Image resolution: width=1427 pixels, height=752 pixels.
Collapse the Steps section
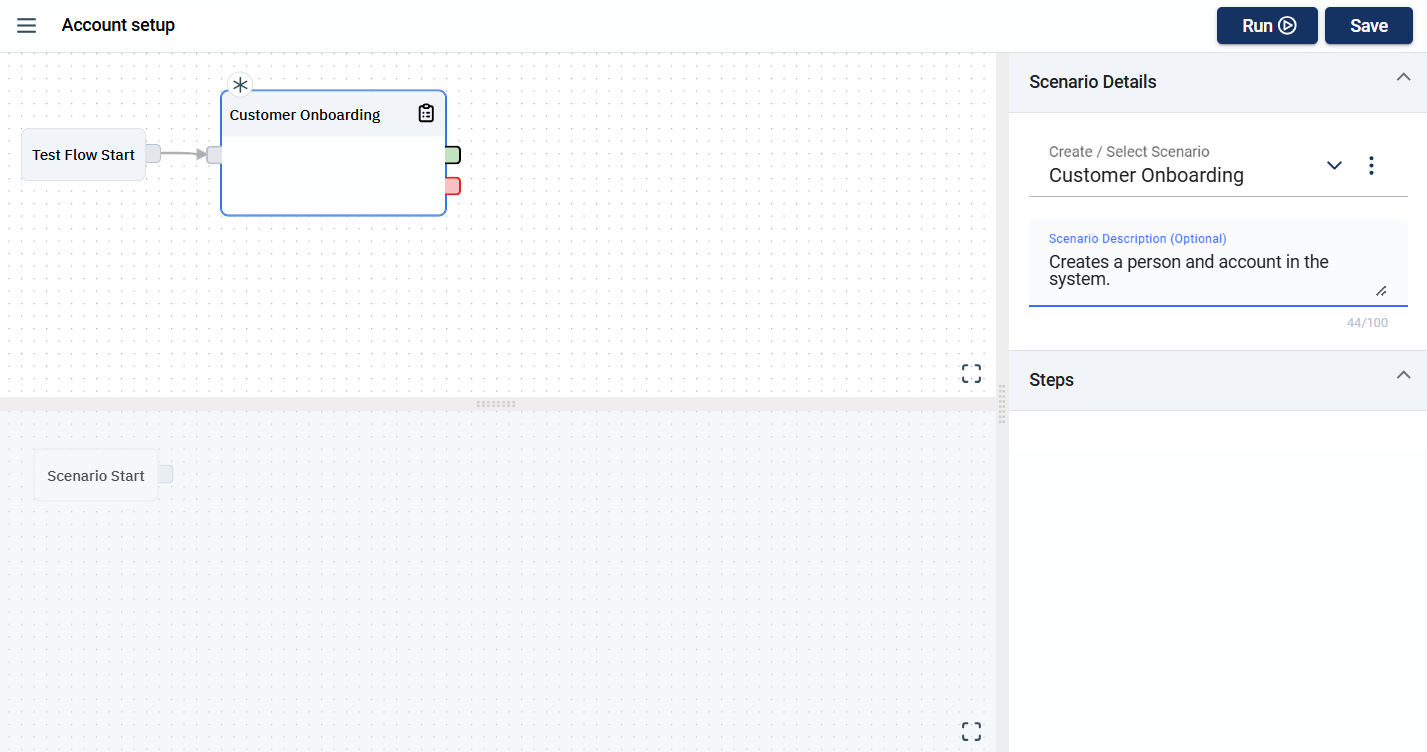coord(1403,375)
